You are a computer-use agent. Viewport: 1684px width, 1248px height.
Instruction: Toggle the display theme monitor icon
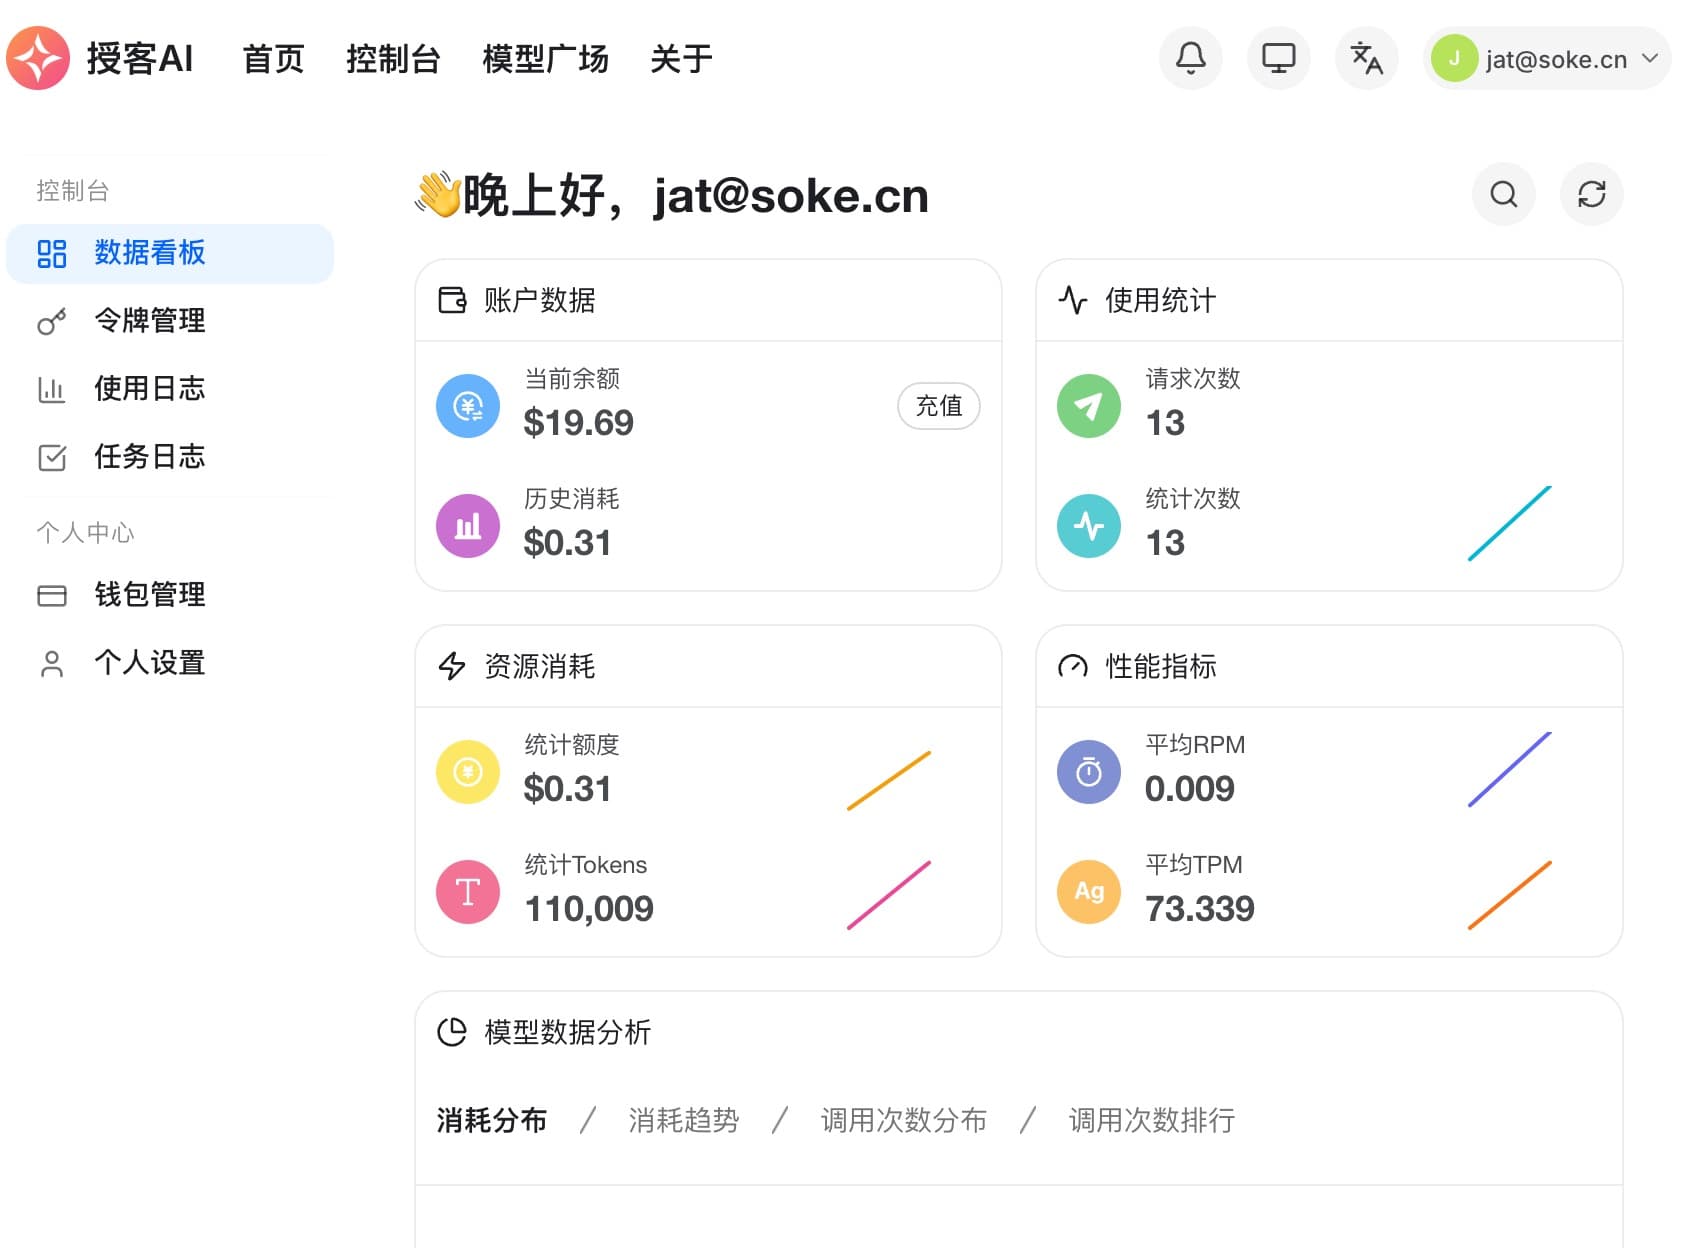tap(1278, 58)
